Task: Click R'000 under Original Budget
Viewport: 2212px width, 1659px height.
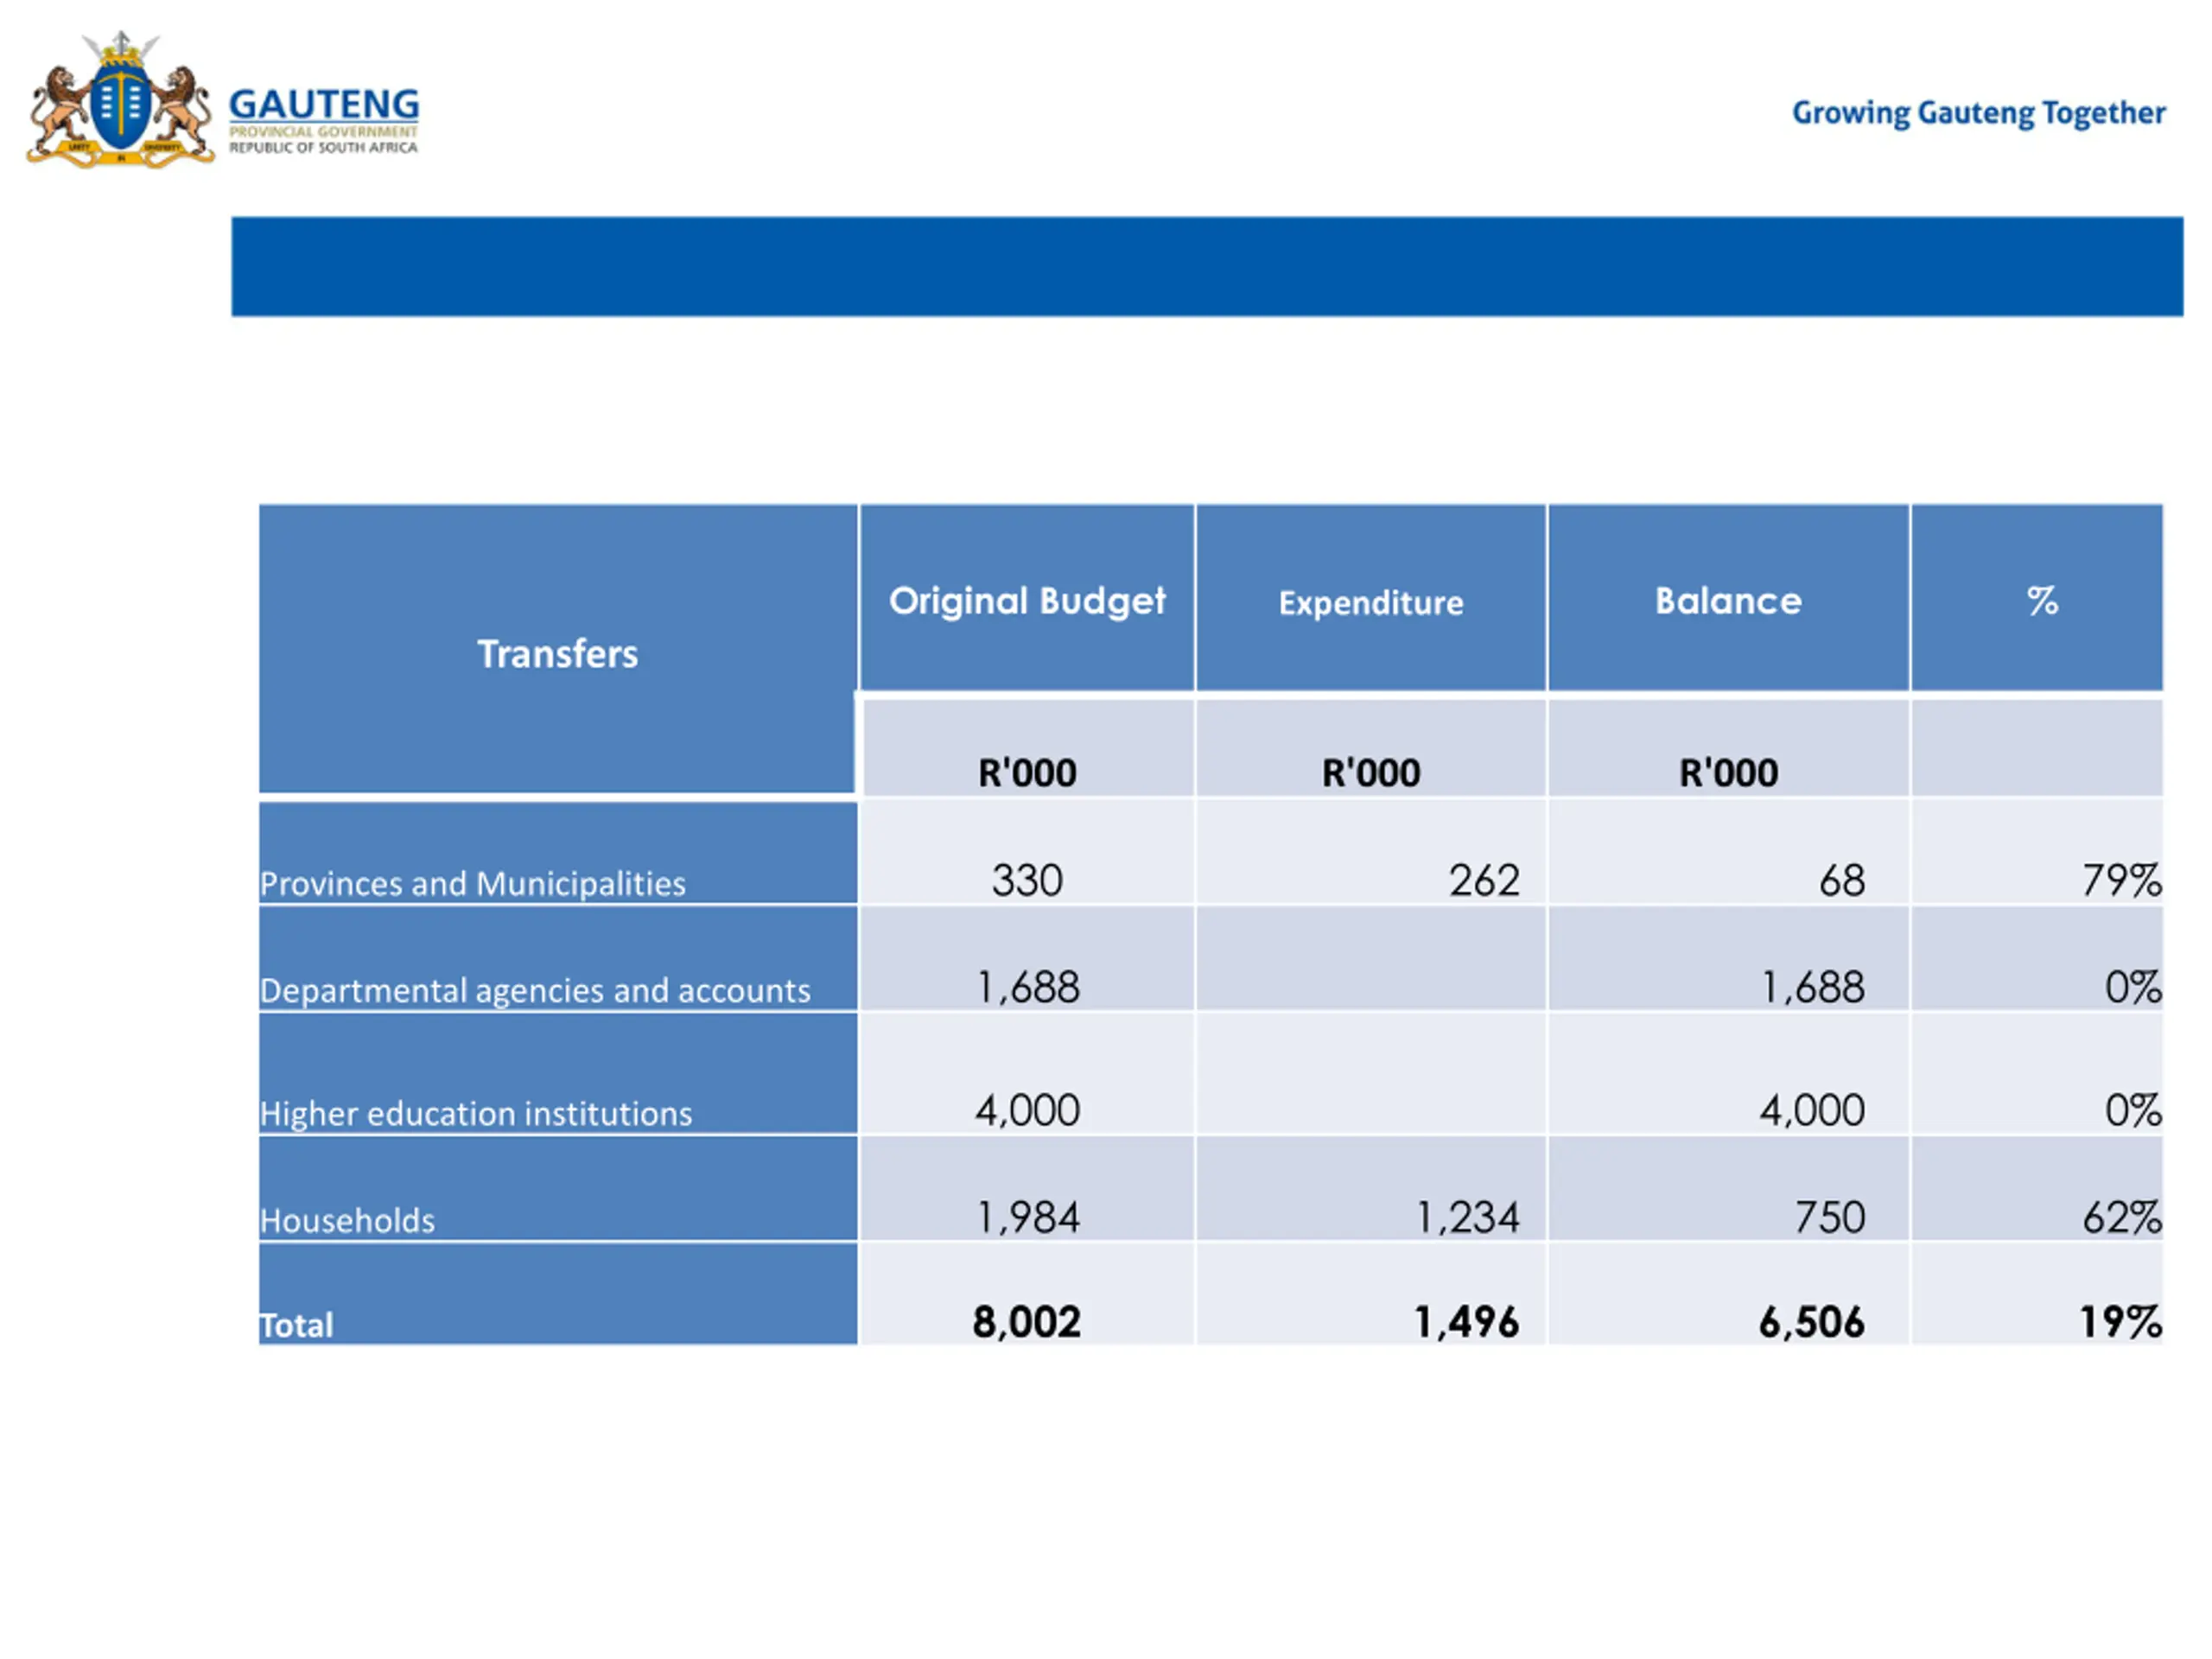Action: coord(1027,773)
